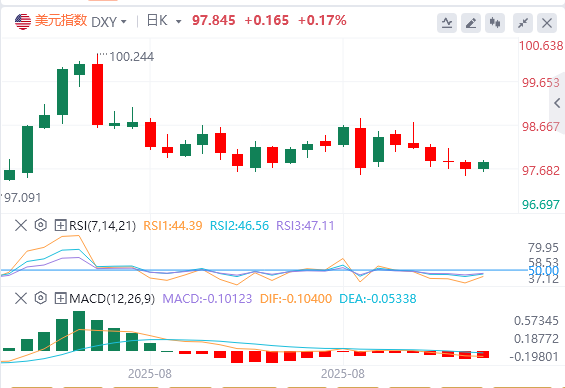565x388 pixels.
Task: Click the MACD(12,26,9) label
Action: pos(112,299)
